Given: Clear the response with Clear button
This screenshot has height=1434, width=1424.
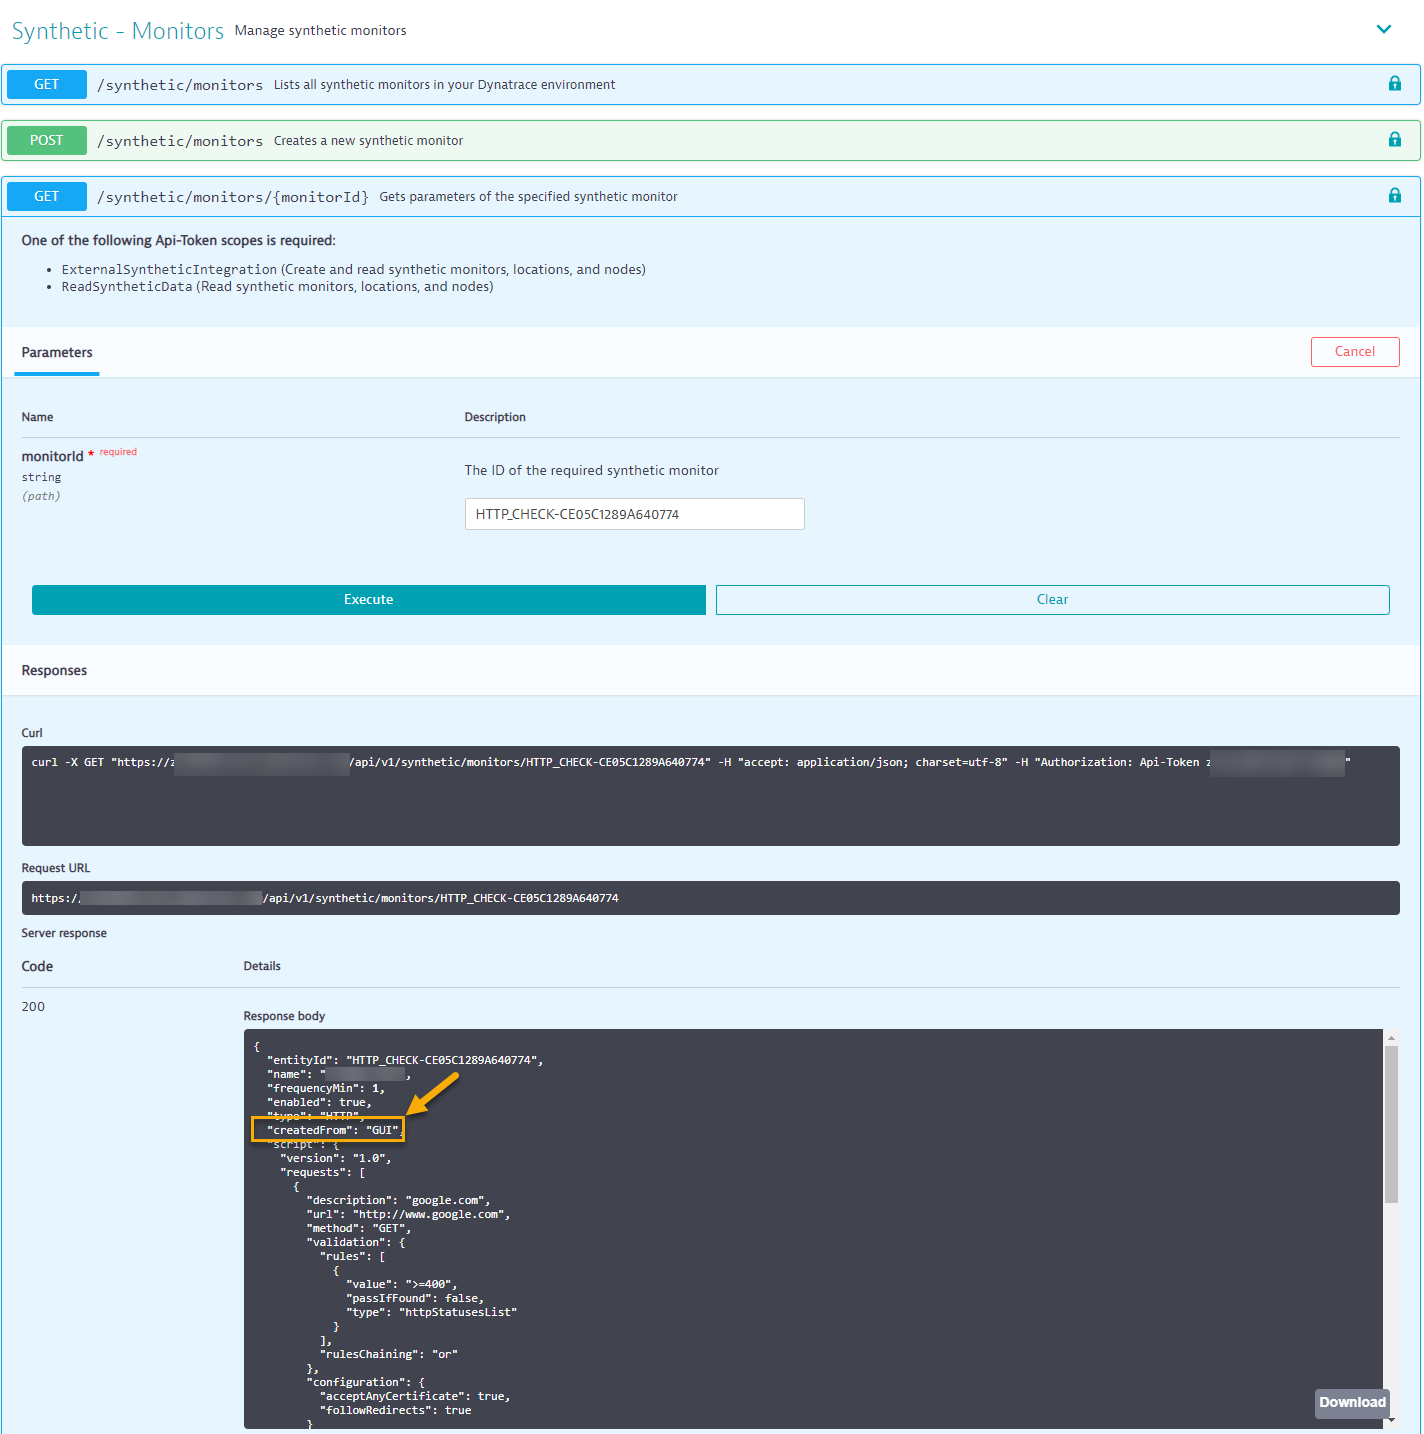Looking at the screenshot, I should pyautogui.click(x=1052, y=600).
